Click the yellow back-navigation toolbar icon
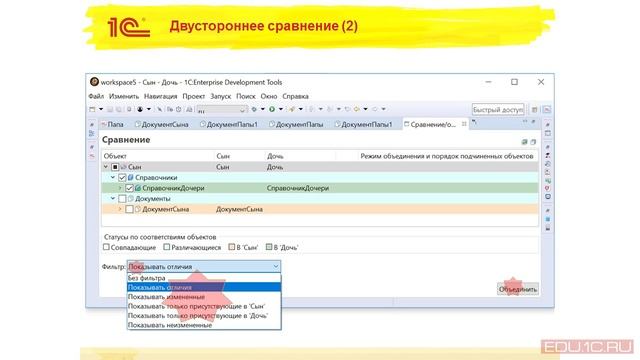The image size is (640, 360). tap(356, 109)
